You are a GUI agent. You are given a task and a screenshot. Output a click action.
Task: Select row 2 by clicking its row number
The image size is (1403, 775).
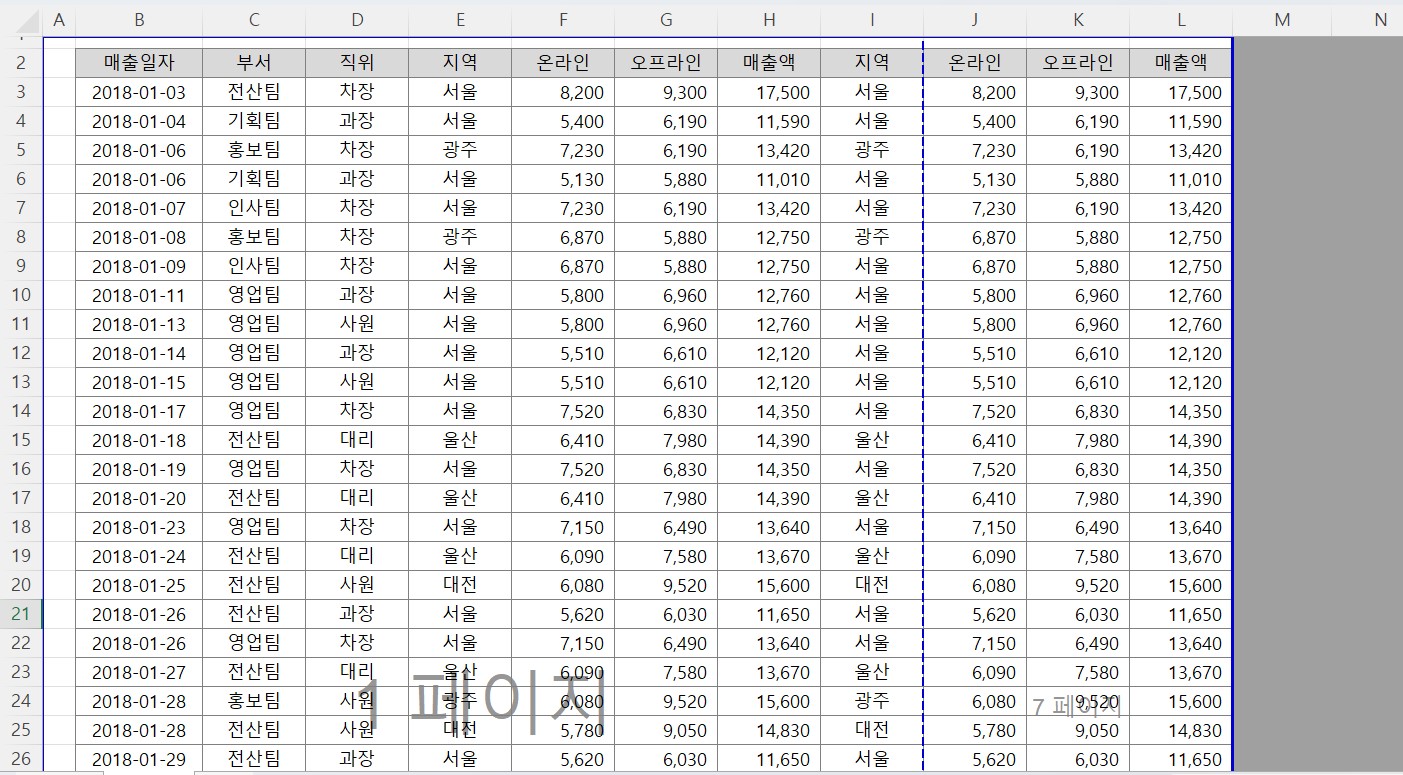point(20,61)
